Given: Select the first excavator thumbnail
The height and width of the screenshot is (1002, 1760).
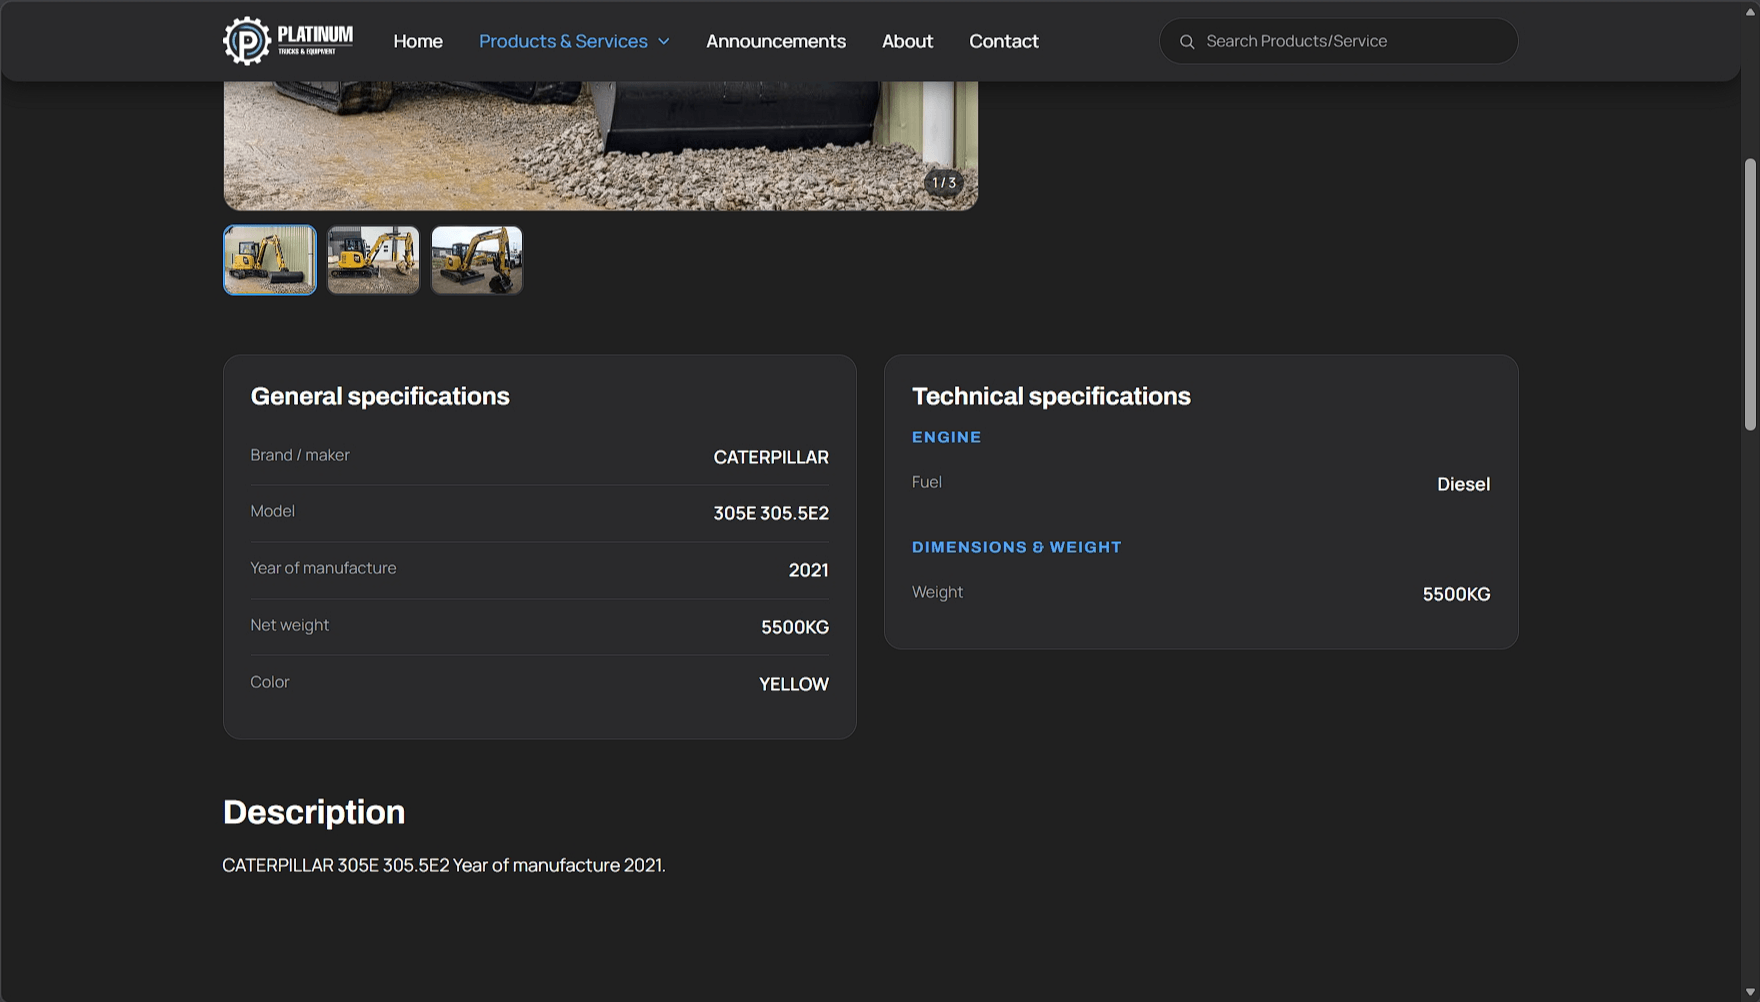Looking at the screenshot, I should click(x=270, y=260).
